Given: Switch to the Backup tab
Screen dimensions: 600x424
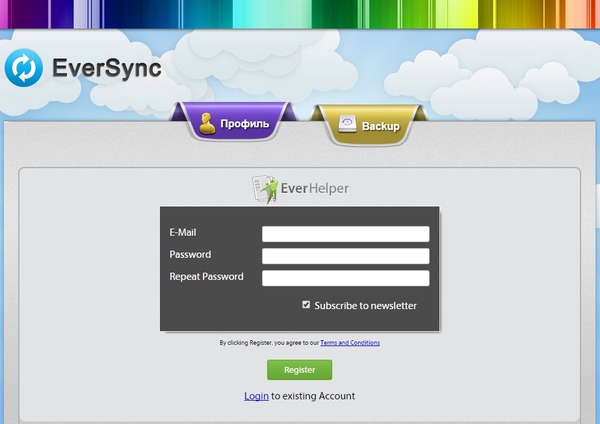Looking at the screenshot, I should click(369, 126).
